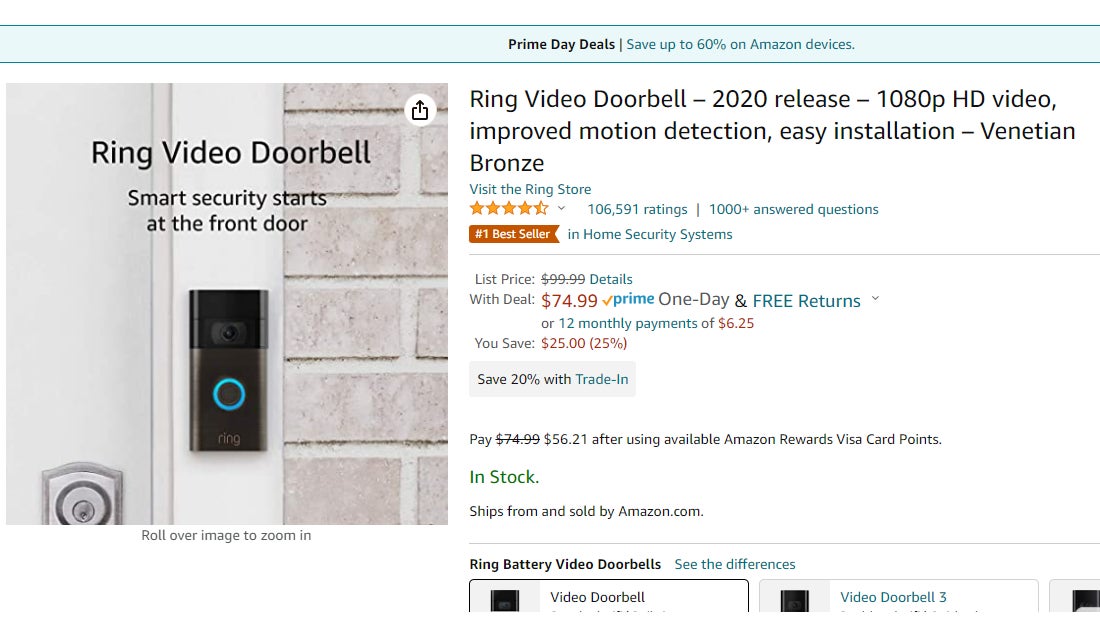This screenshot has height=619, width=1100.
Task: Click the Video Doorbell 3 thumbnail image
Action: click(x=794, y=600)
